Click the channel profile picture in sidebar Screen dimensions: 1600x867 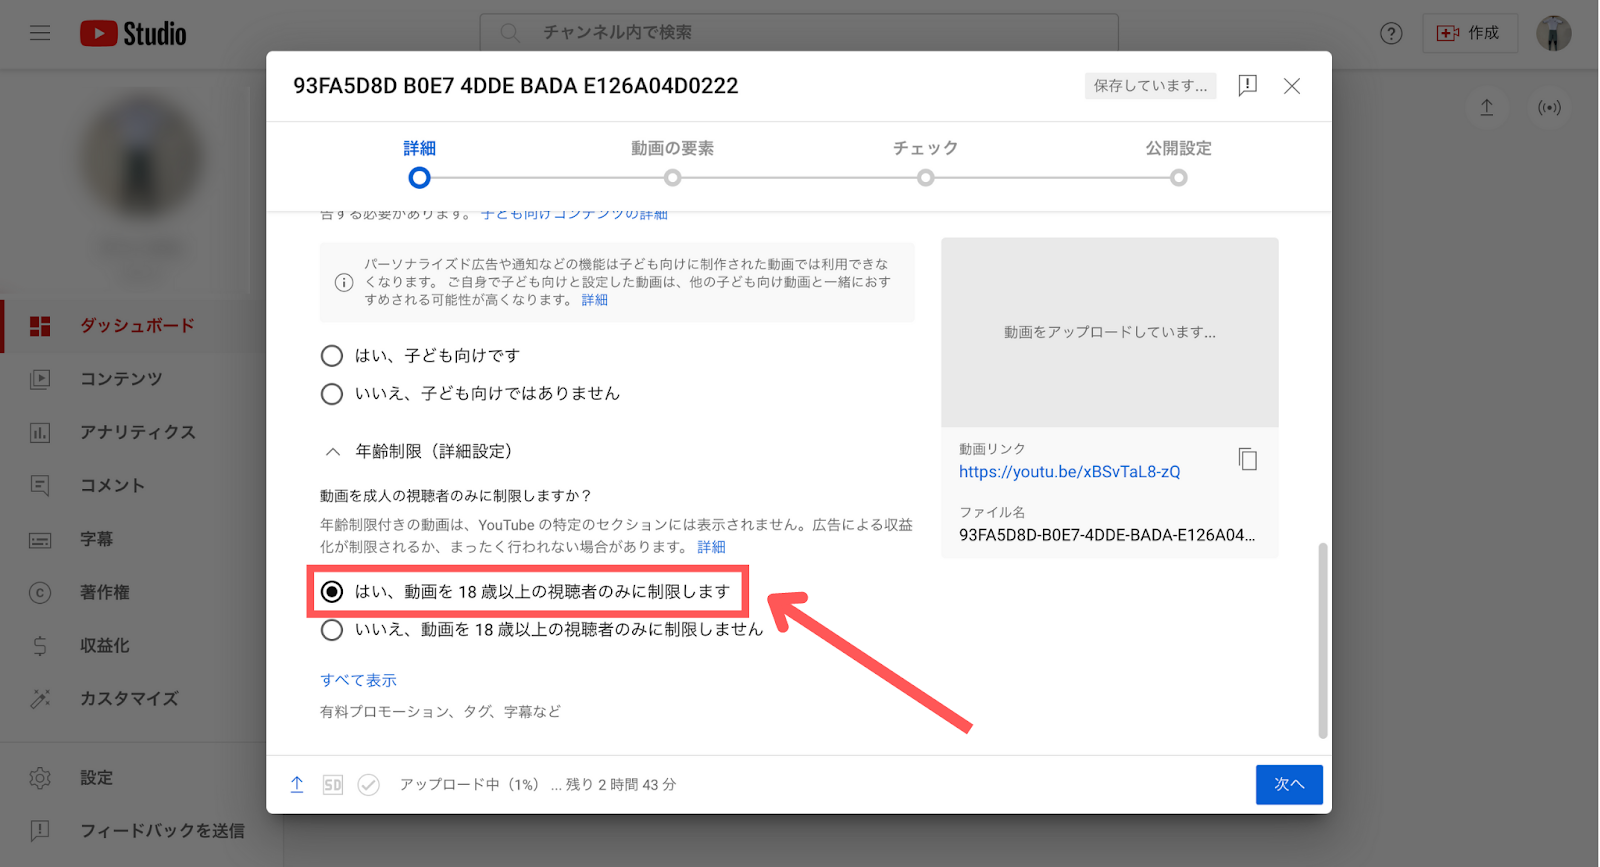pos(141,159)
